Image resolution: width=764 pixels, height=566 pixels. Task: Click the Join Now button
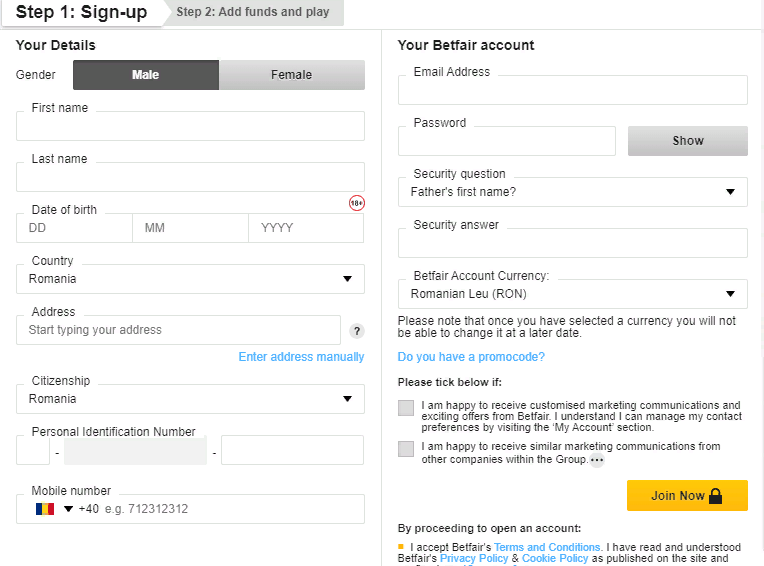687,495
